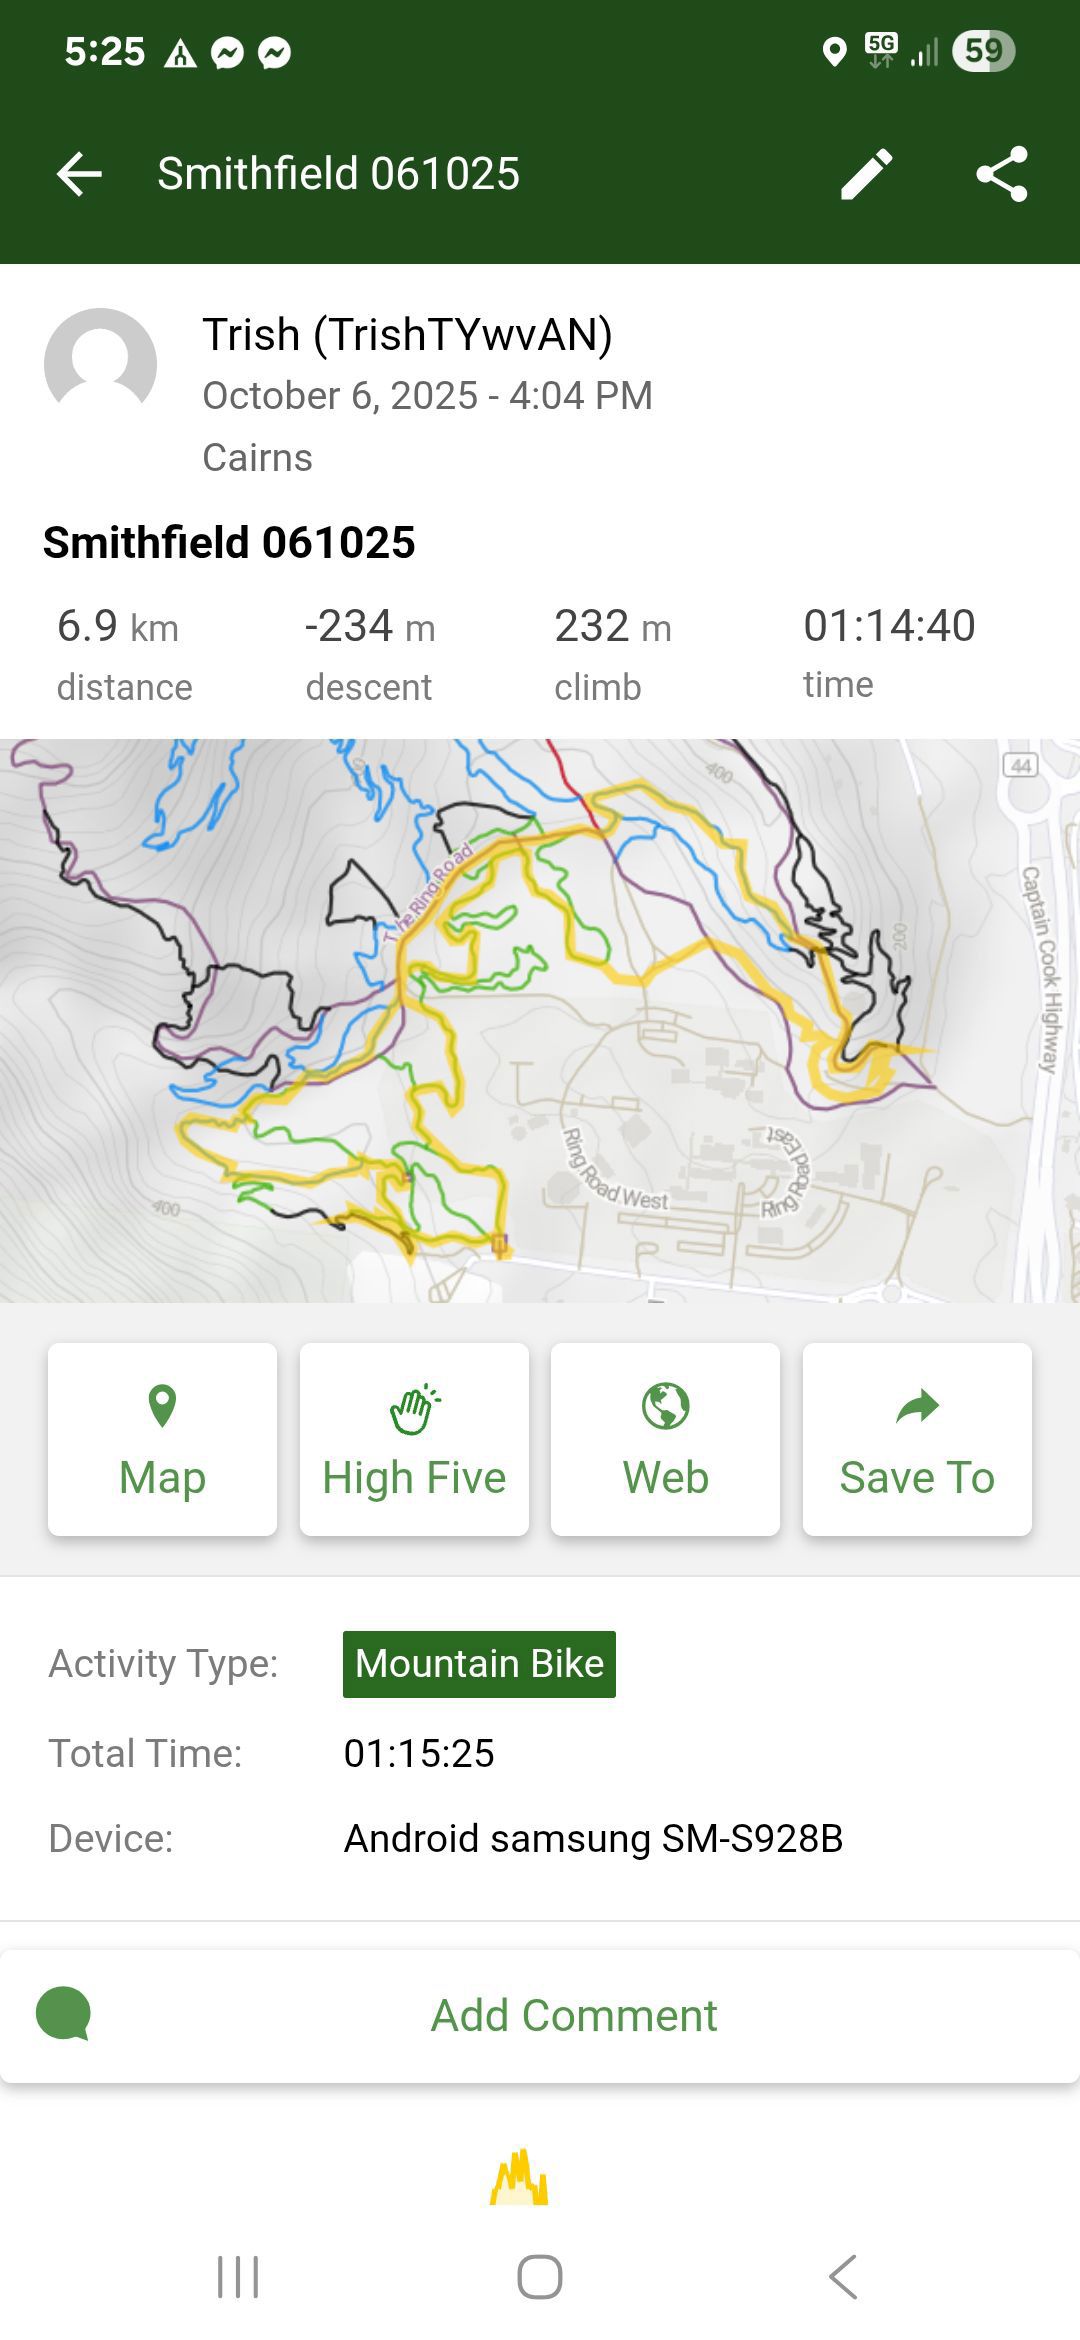Tap the share icon
The width and height of the screenshot is (1080, 2340).
click(1002, 174)
